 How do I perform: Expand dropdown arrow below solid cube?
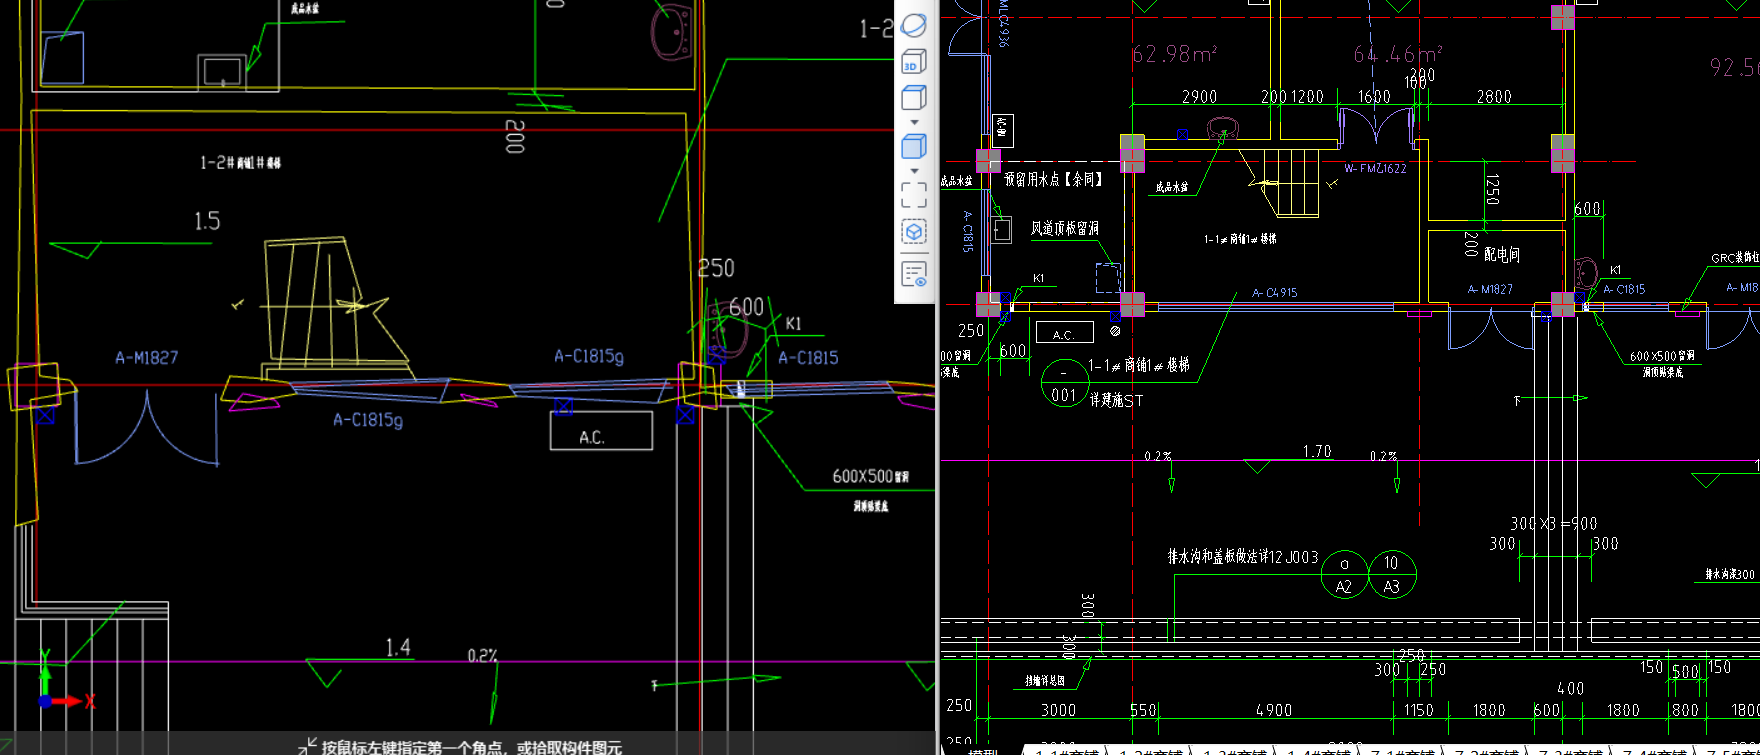point(914,171)
